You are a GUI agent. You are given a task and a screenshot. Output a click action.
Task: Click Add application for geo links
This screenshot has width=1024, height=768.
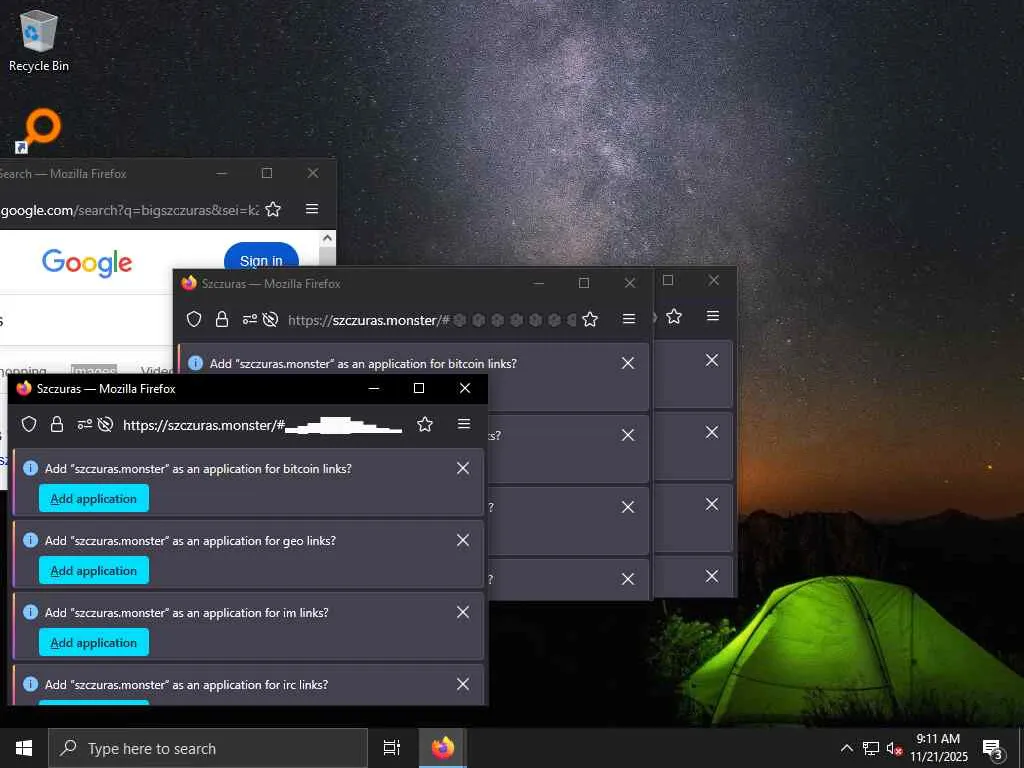(93, 570)
